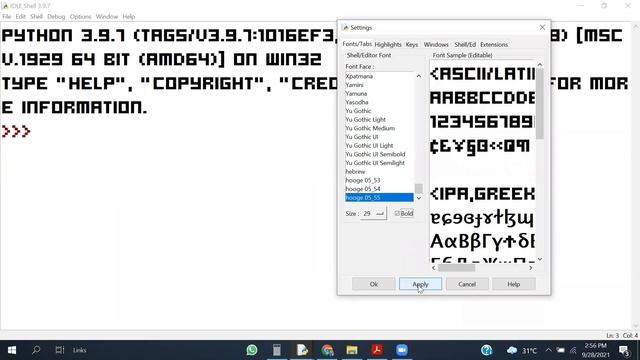The image size is (640, 360).
Task: Switch to the Highlights tab
Action: coord(388,44)
